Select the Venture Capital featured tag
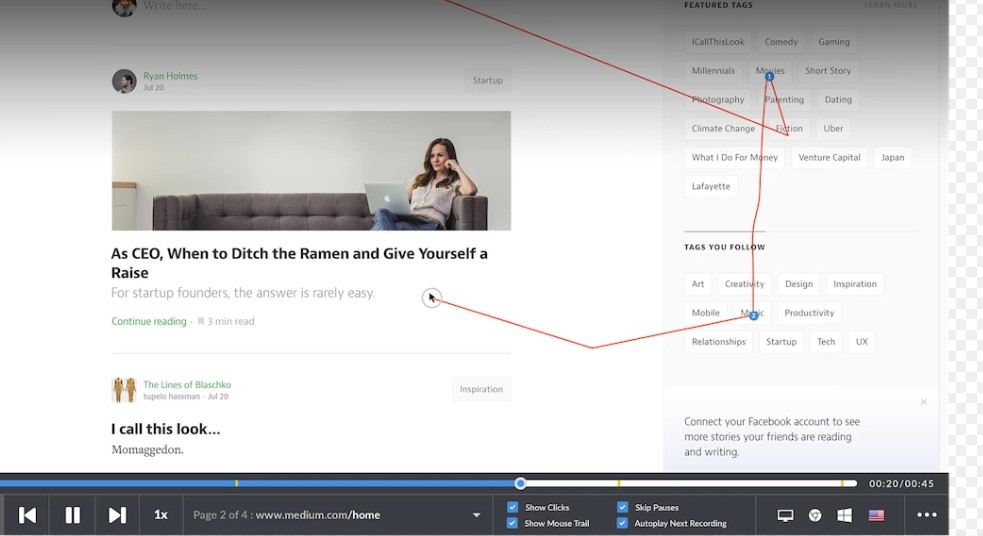The image size is (983, 536). point(829,157)
